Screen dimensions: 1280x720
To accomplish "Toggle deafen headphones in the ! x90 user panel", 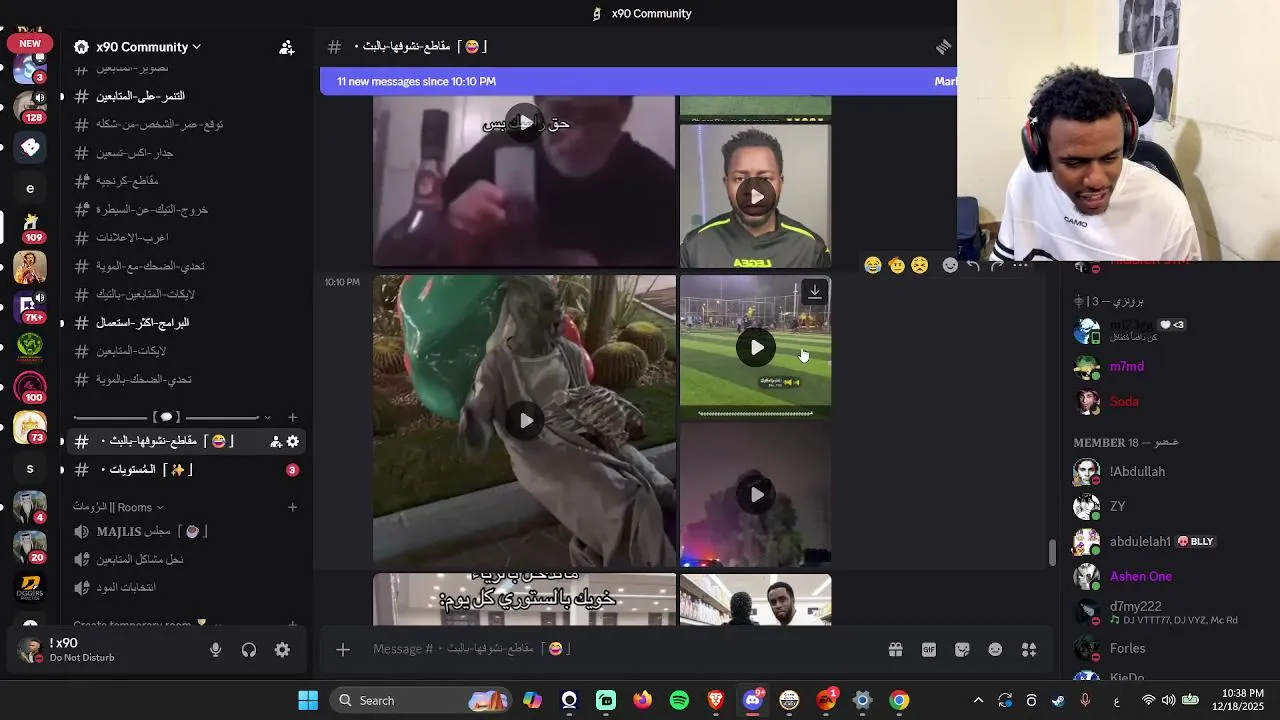I will pos(249,650).
